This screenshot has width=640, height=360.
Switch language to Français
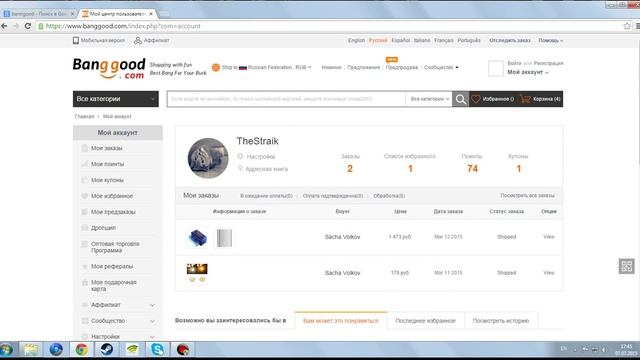click(x=444, y=40)
